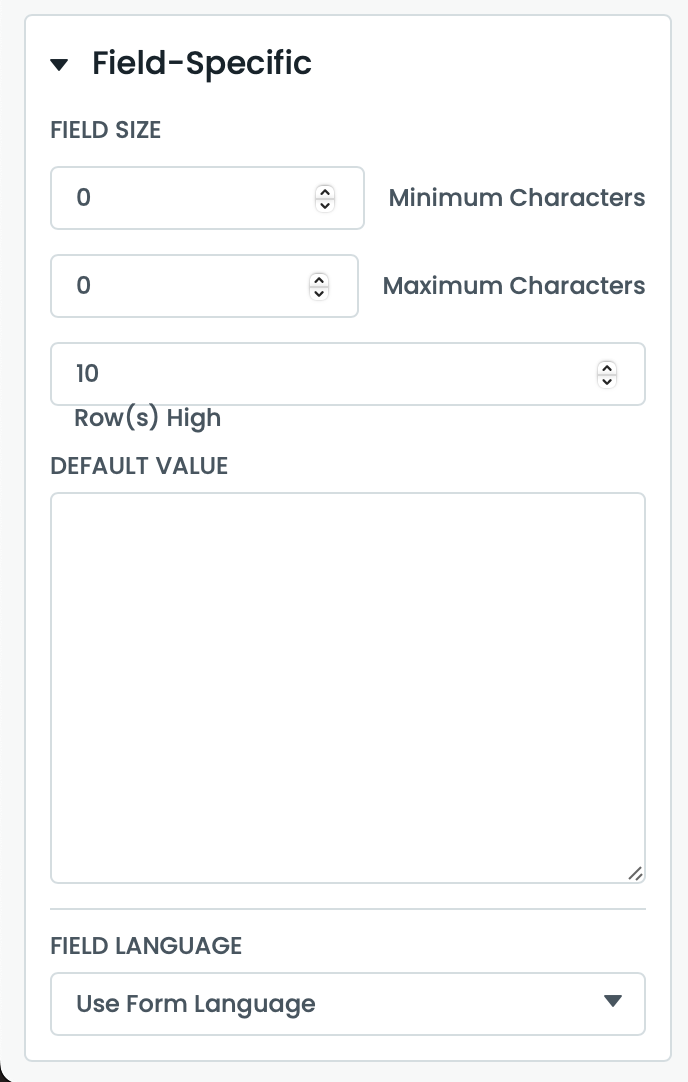Screen dimensions: 688x1082
Task: Click the Field-Specific section heading
Action: pyautogui.click(x=202, y=63)
